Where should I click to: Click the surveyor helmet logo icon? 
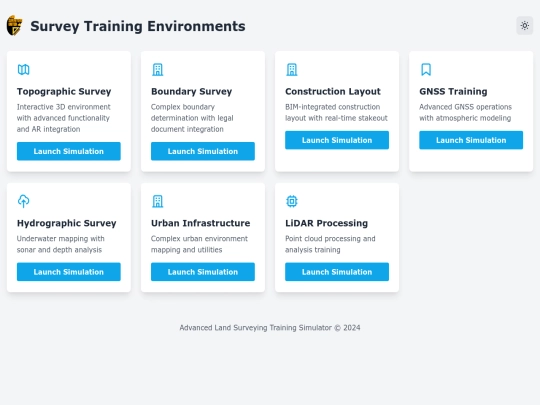[14, 25]
